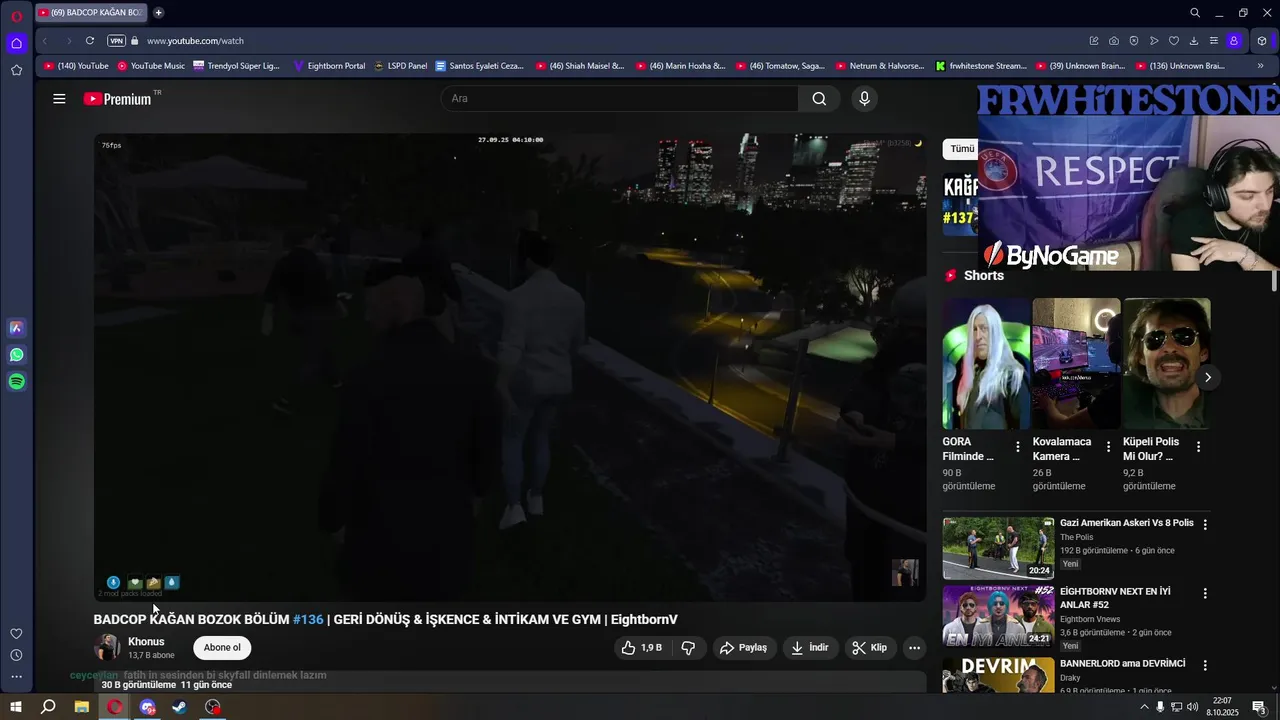Screen dimensions: 1280x720
Task: Open the Windows notification center
Action: (x=1259, y=707)
